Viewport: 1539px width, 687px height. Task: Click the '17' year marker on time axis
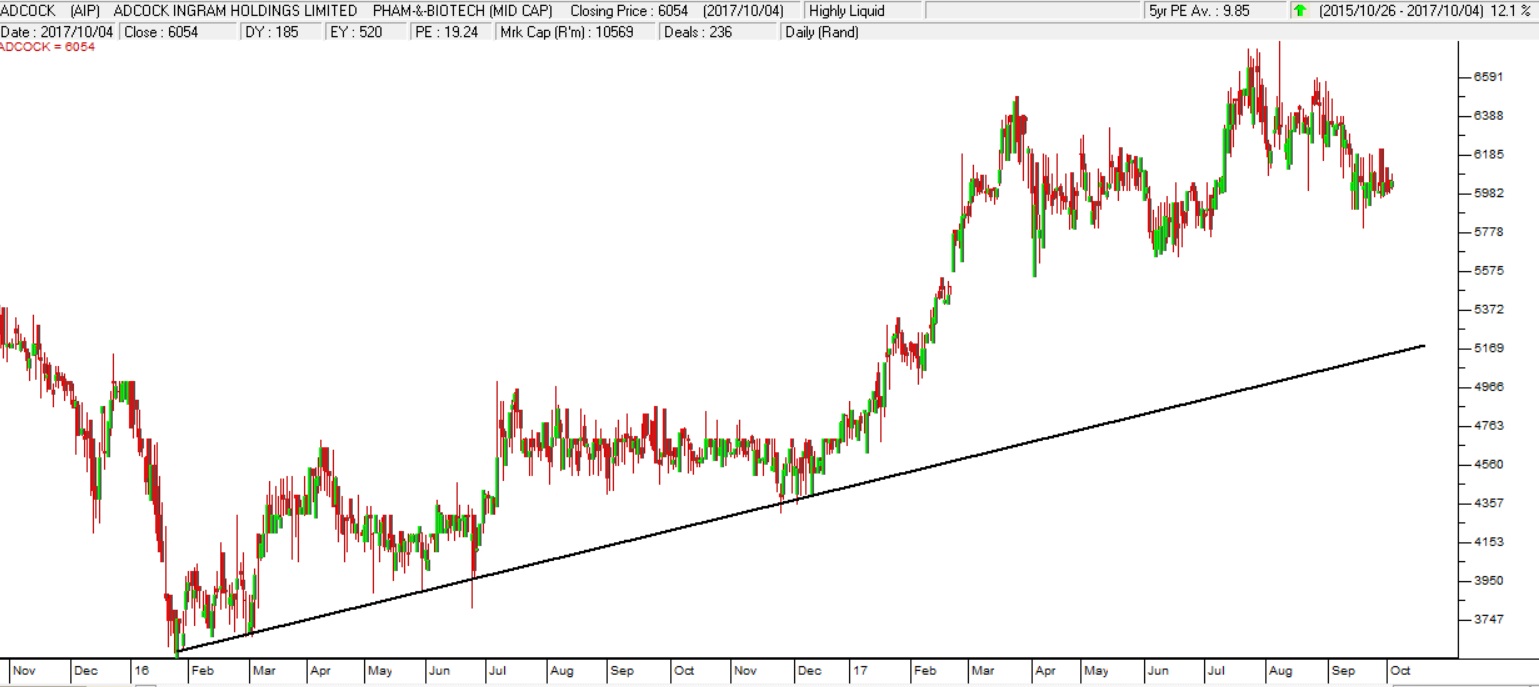click(x=859, y=671)
